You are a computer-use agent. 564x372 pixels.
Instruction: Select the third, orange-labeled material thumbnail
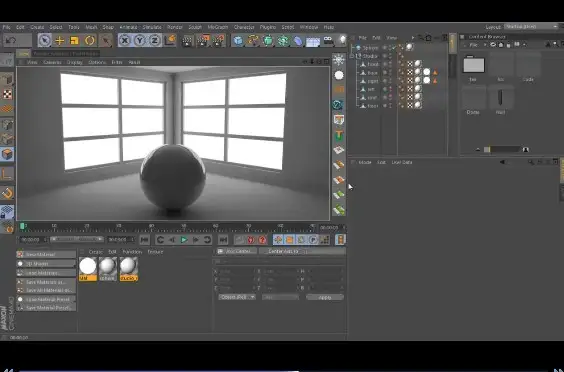[129, 269]
